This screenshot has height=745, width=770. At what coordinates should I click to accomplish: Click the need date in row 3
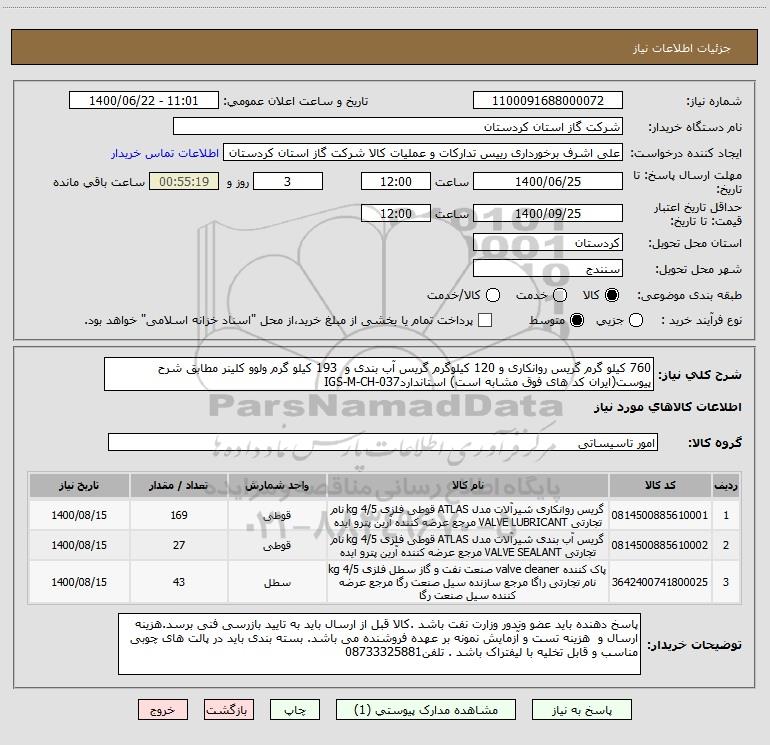[x=79, y=582]
